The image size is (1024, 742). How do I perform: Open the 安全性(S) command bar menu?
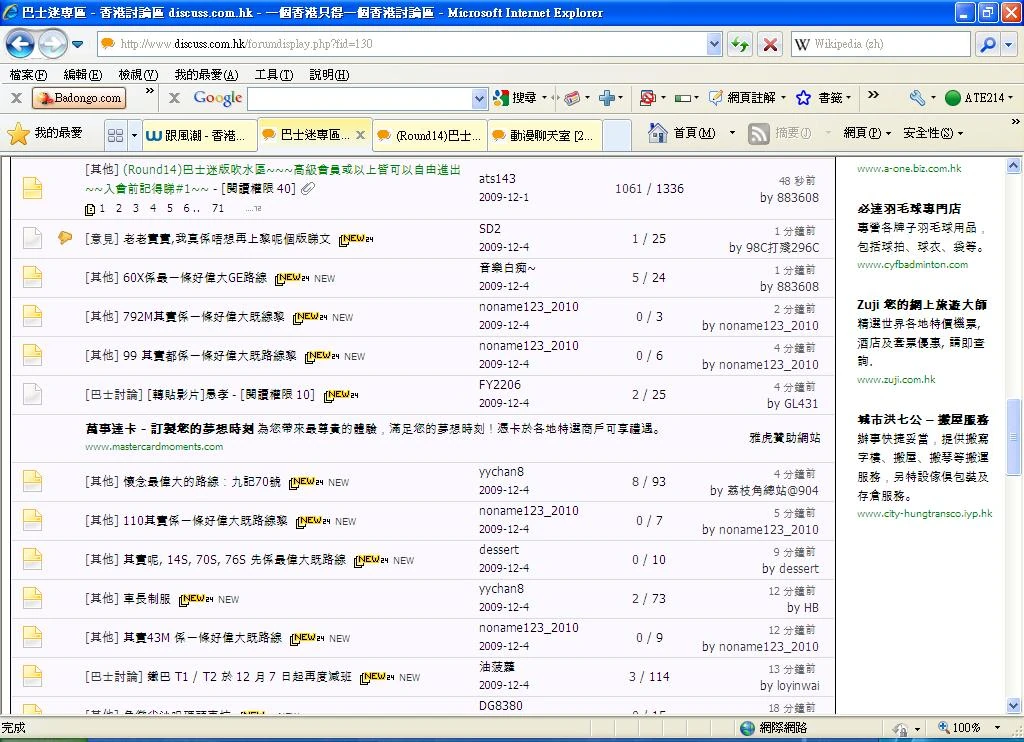933,133
